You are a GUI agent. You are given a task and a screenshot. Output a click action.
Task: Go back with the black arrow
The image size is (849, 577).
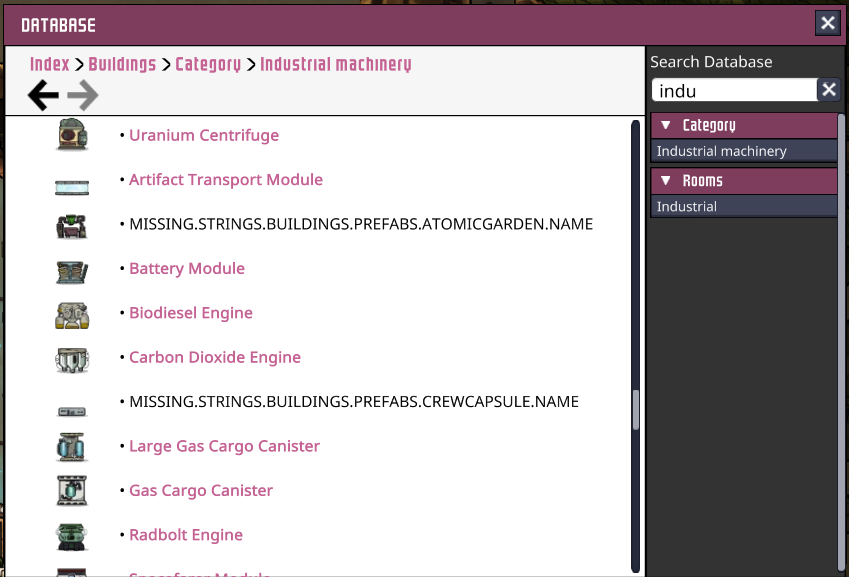click(43, 96)
